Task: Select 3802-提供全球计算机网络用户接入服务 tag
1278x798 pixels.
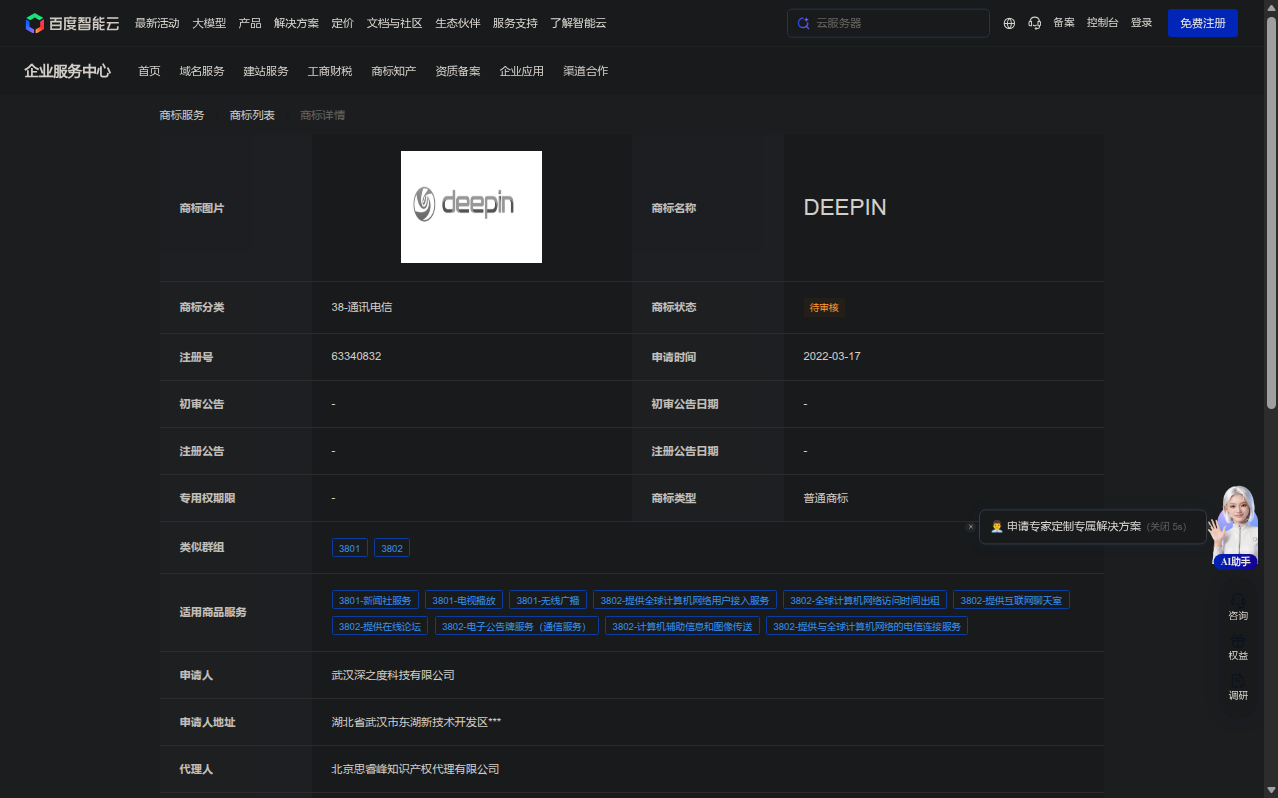Action: point(685,600)
